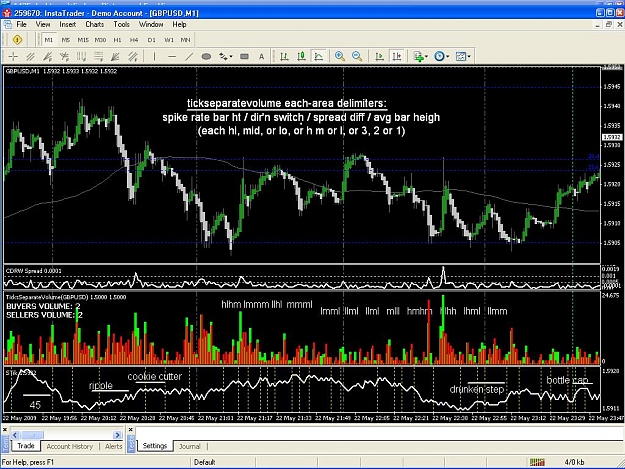Image resolution: width=625 pixels, height=469 pixels.
Task: Click the InstaTrader title bar icon
Action: [x=7, y=13]
